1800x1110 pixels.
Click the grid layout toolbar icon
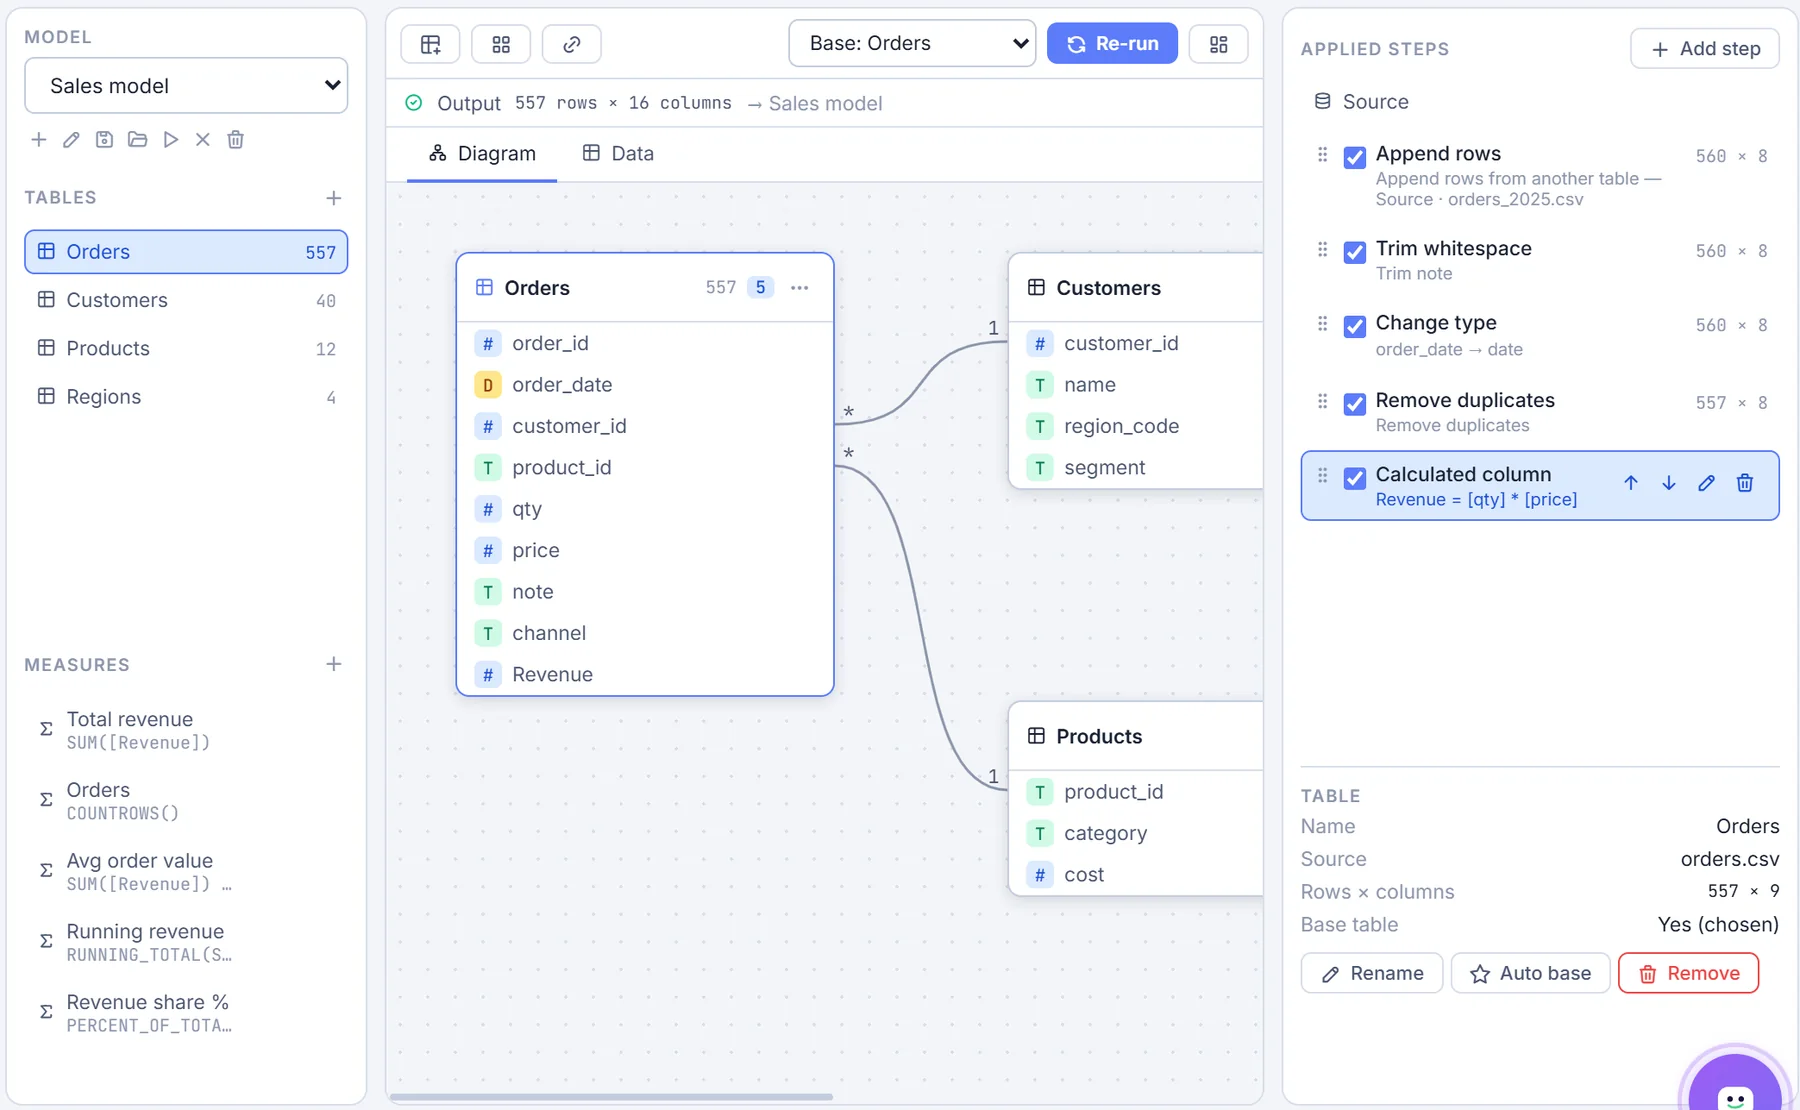pyautogui.click(x=501, y=44)
